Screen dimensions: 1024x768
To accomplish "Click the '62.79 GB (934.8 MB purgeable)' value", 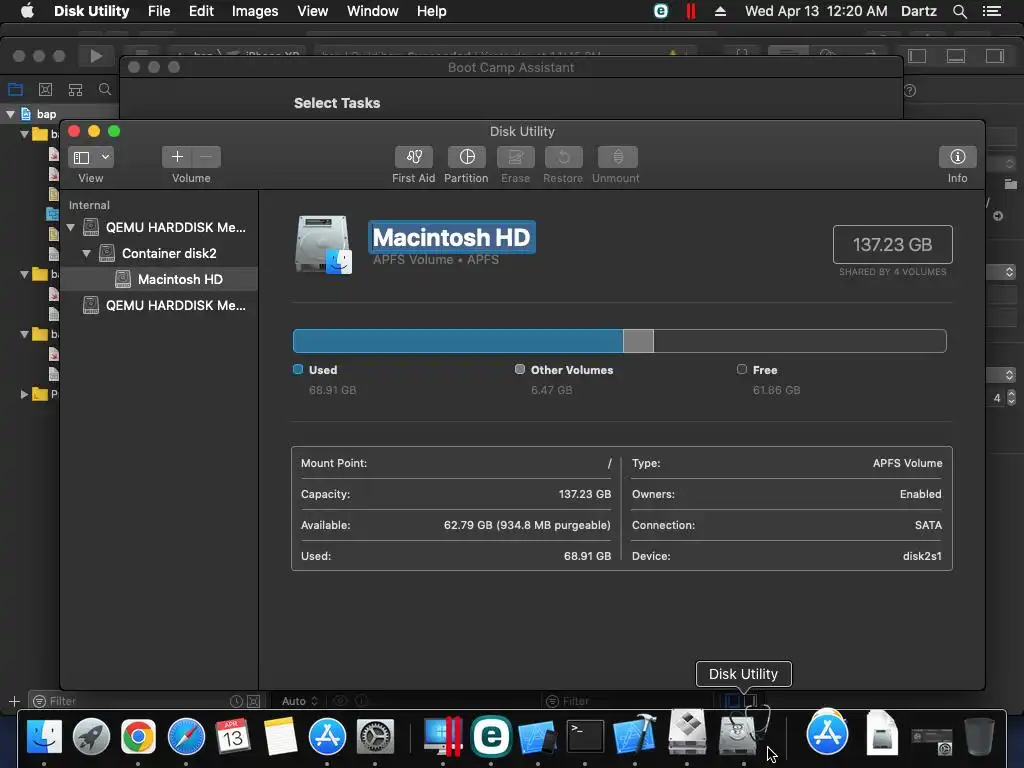I will pos(527,525).
